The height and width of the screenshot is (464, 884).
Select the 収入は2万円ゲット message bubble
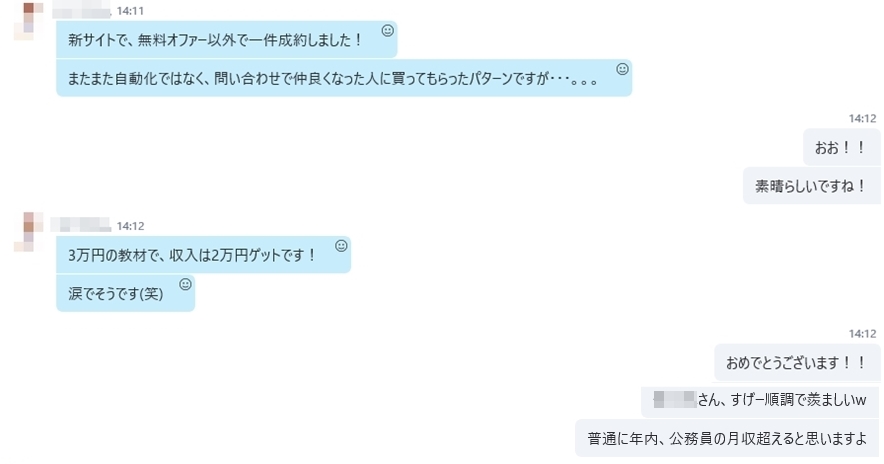pos(204,255)
